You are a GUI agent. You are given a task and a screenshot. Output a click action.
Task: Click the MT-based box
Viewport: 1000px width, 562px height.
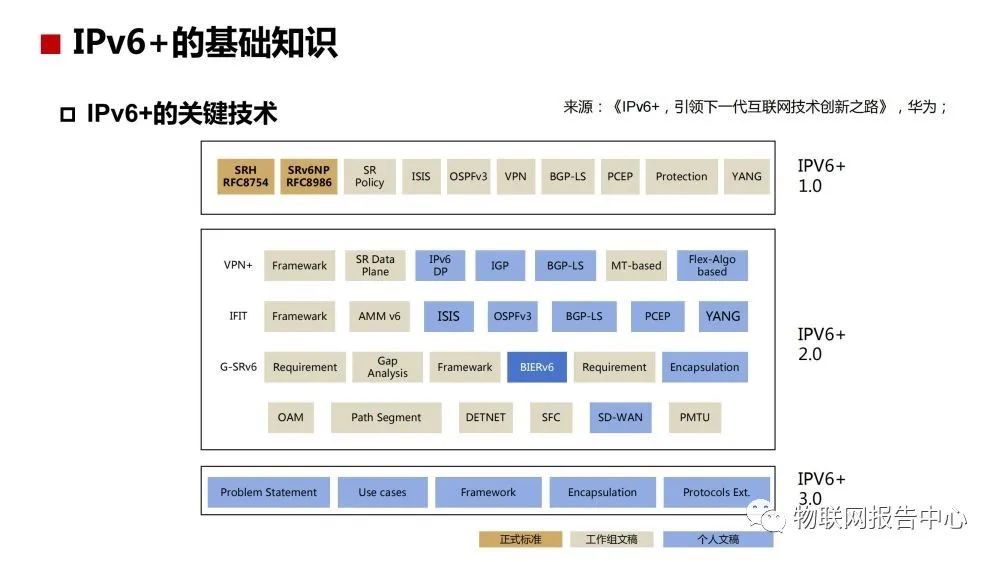636,265
